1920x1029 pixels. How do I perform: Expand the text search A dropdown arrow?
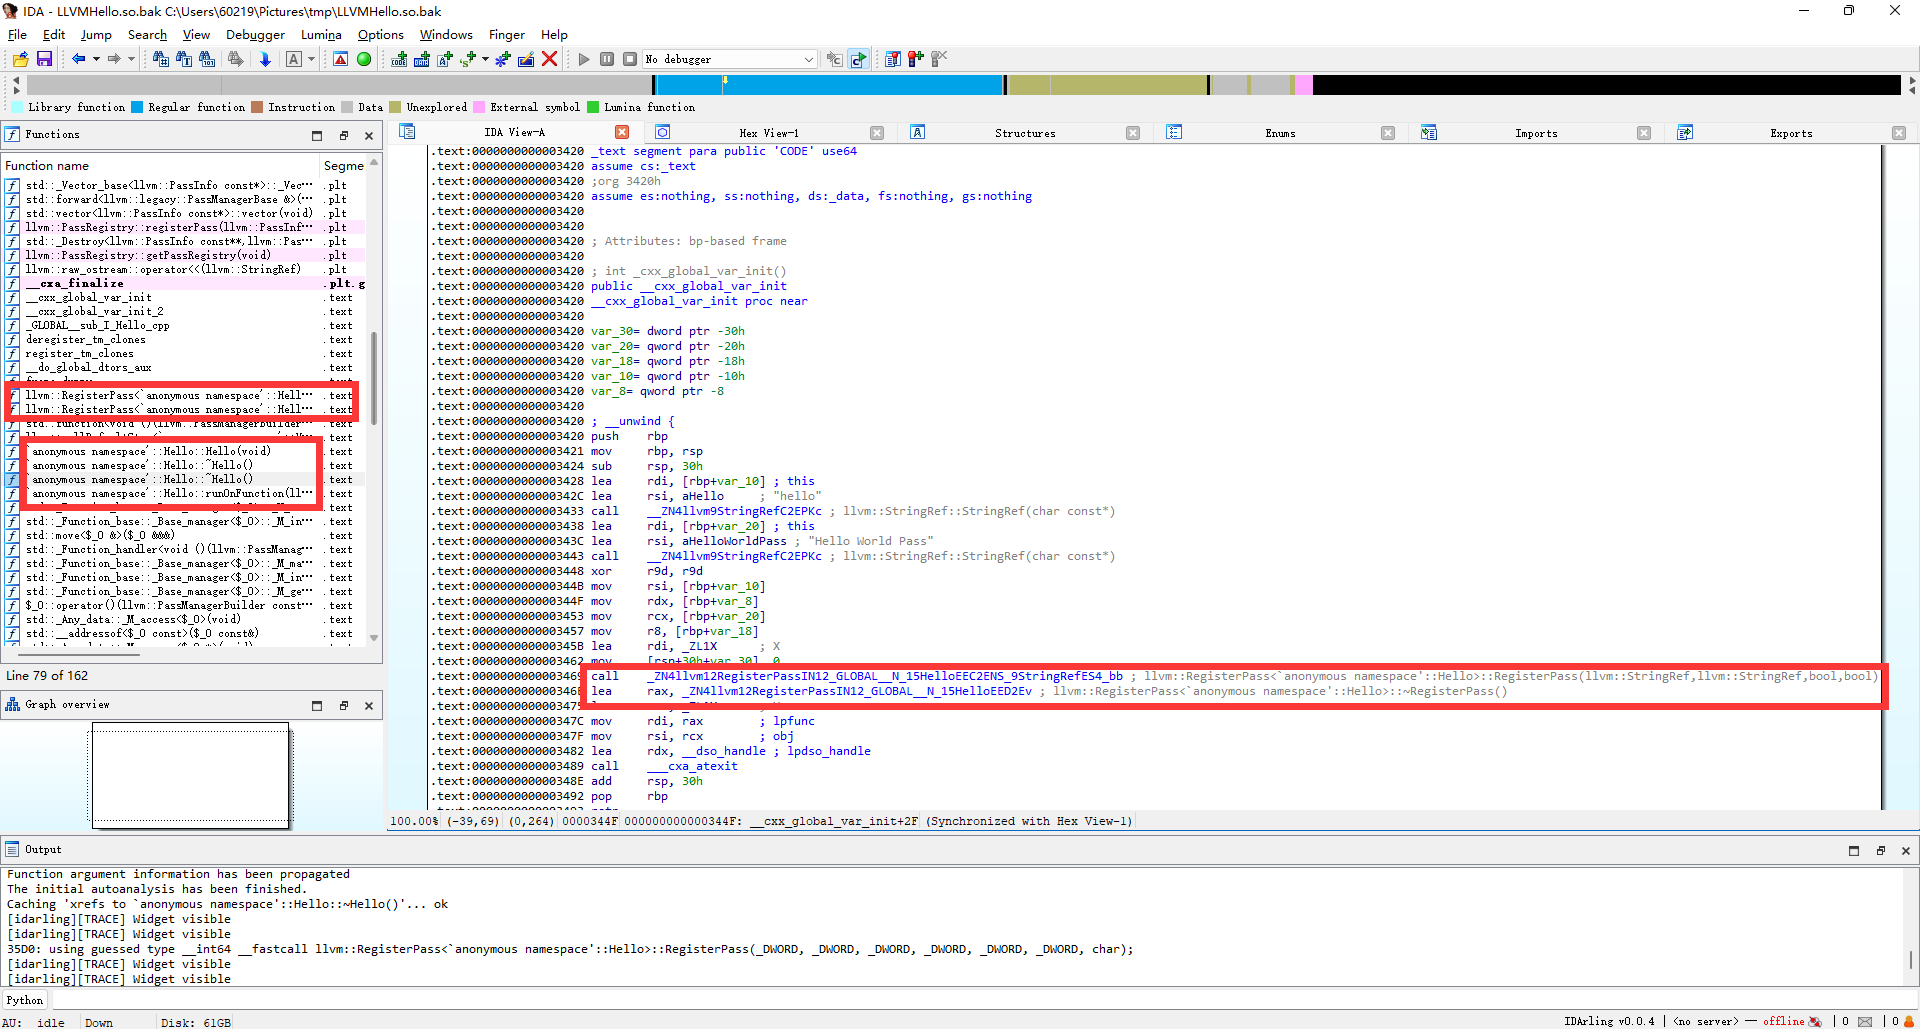pos(311,59)
